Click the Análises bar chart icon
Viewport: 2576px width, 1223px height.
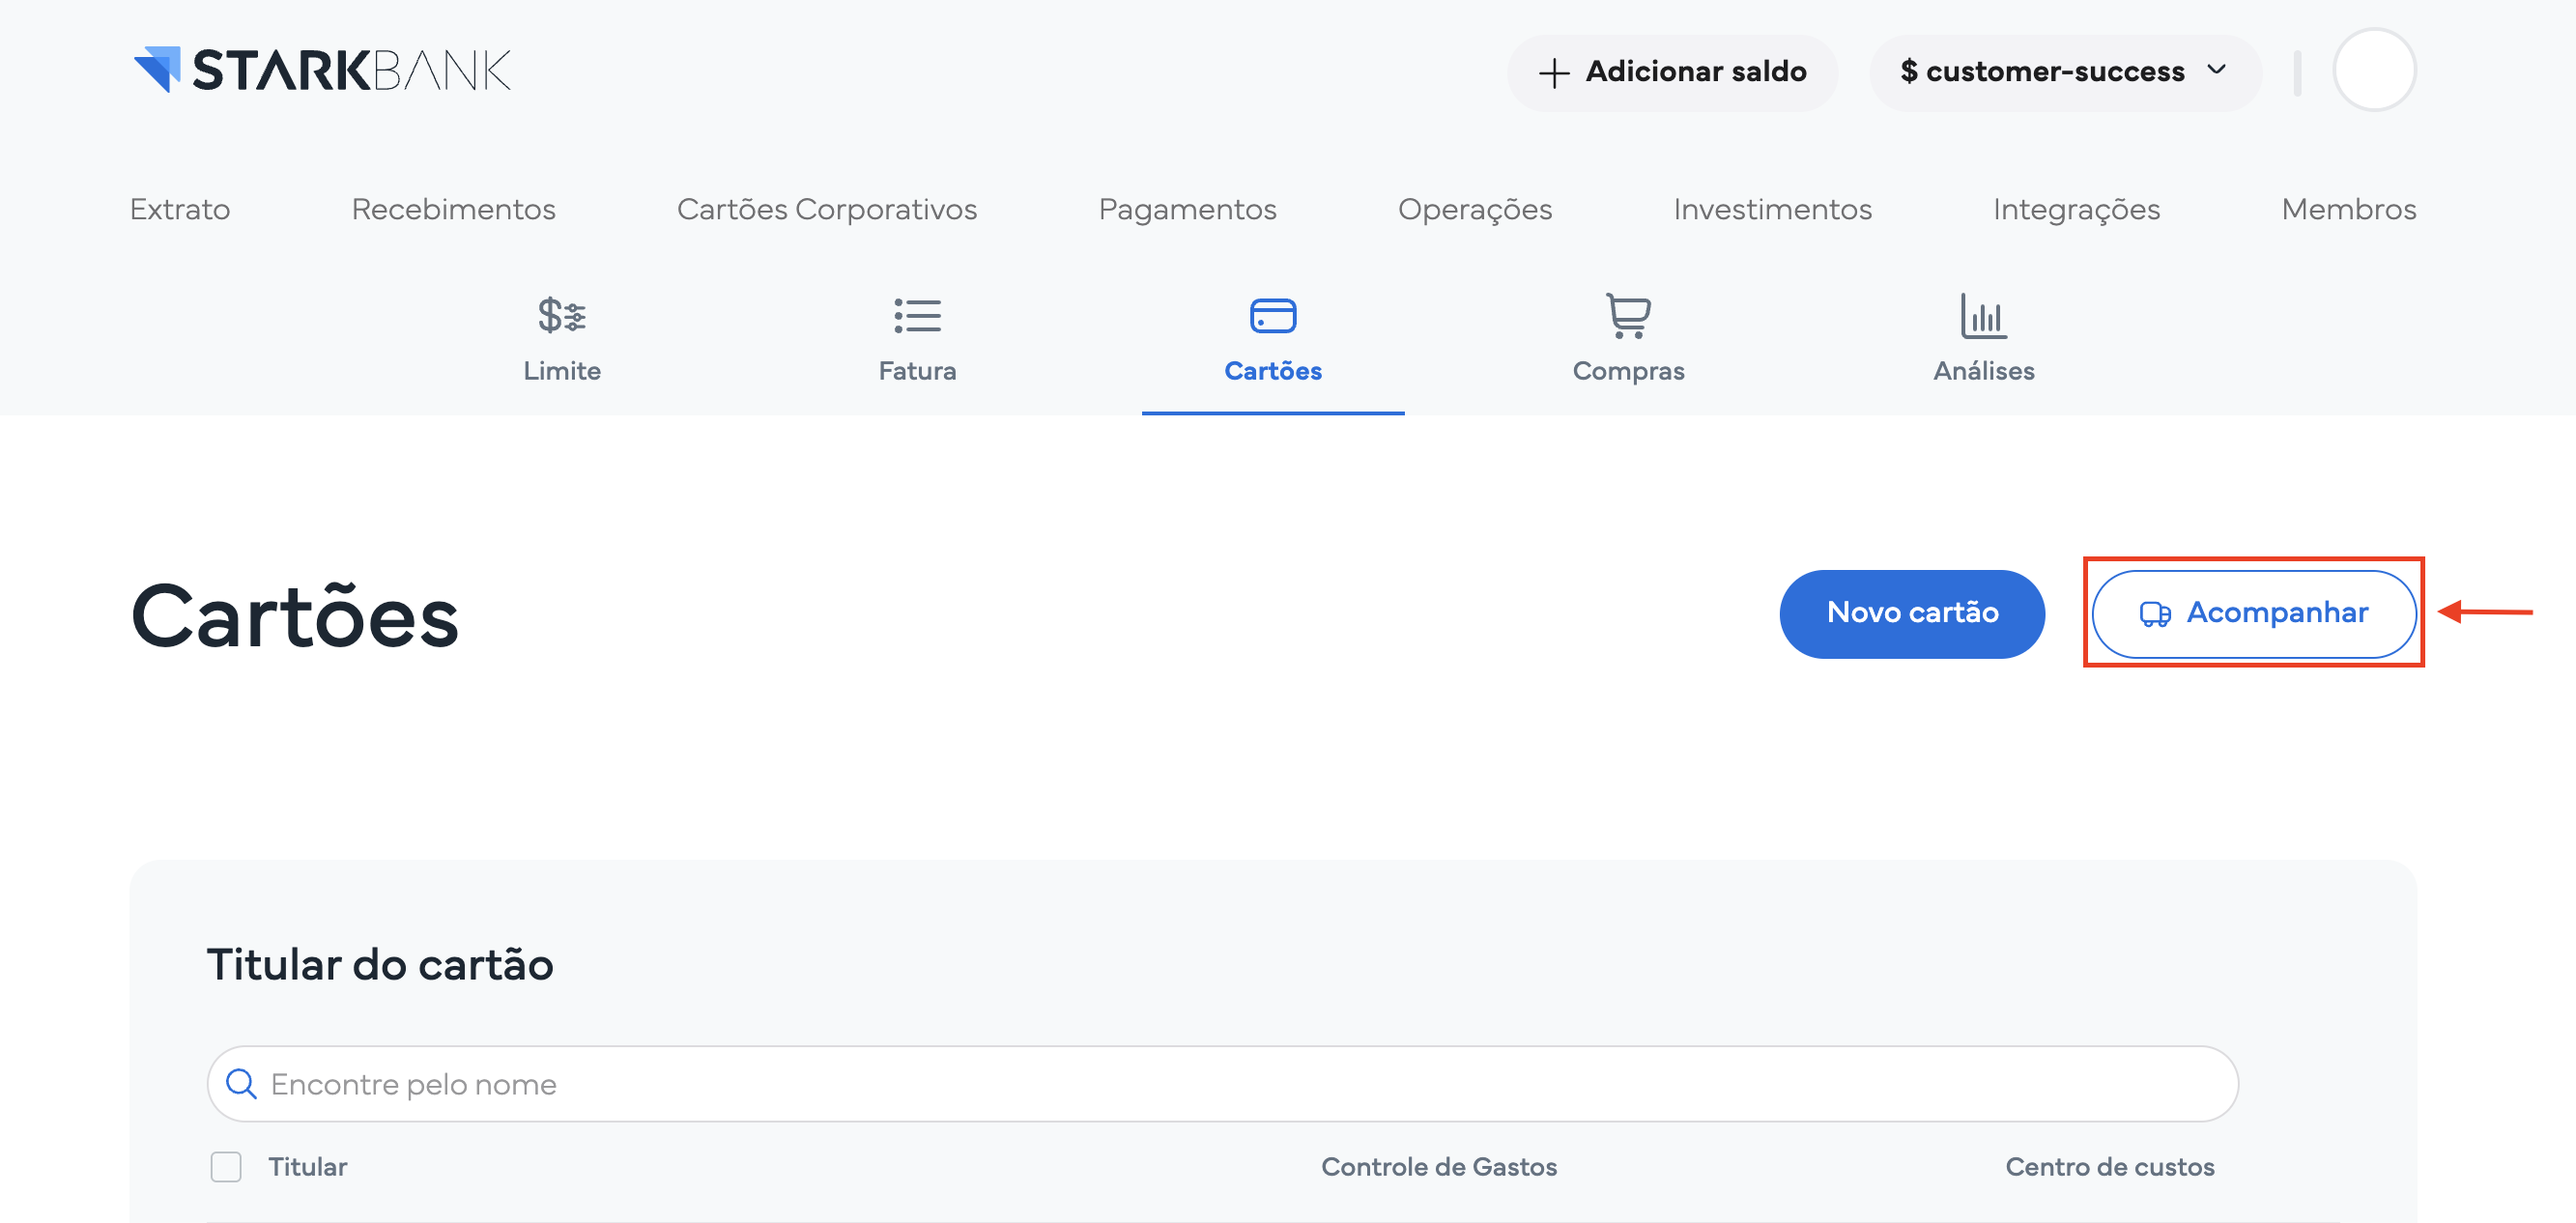[x=1983, y=315]
